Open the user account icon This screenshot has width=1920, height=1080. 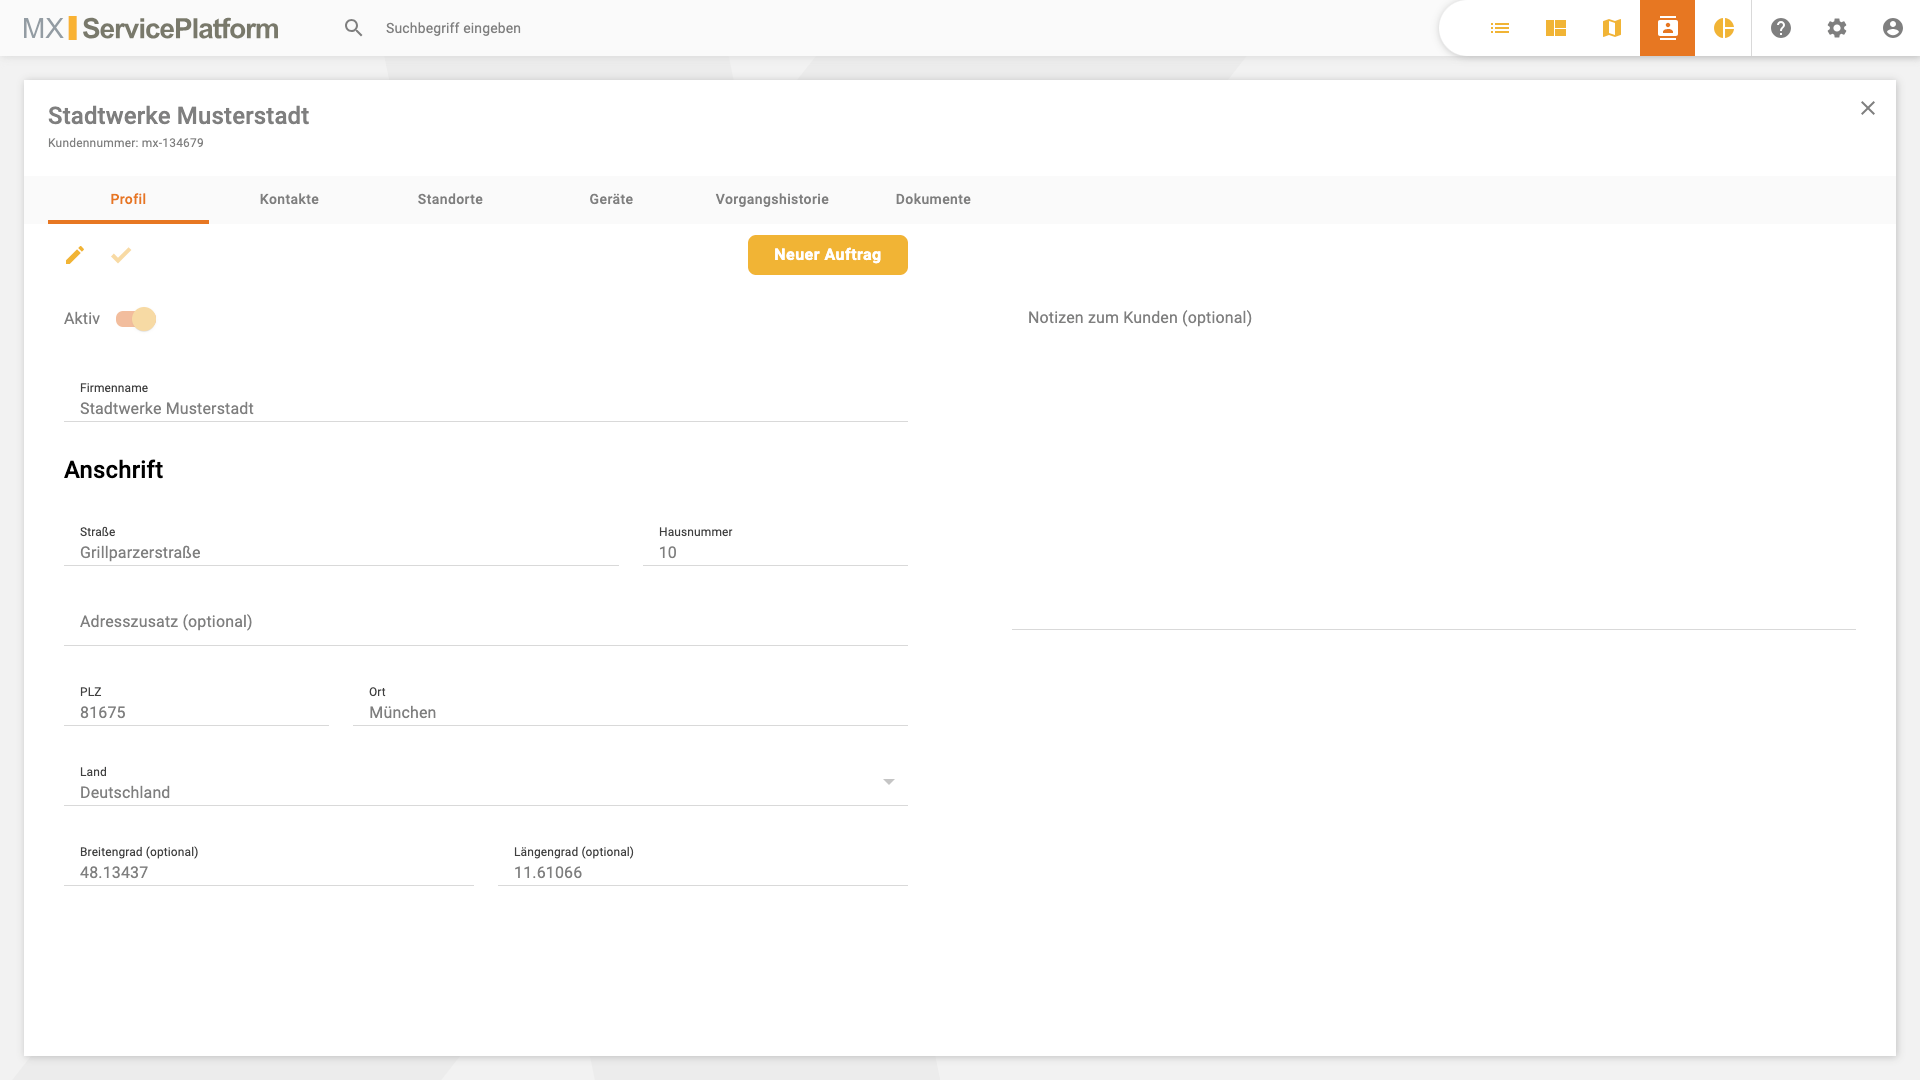point(1893,28)
